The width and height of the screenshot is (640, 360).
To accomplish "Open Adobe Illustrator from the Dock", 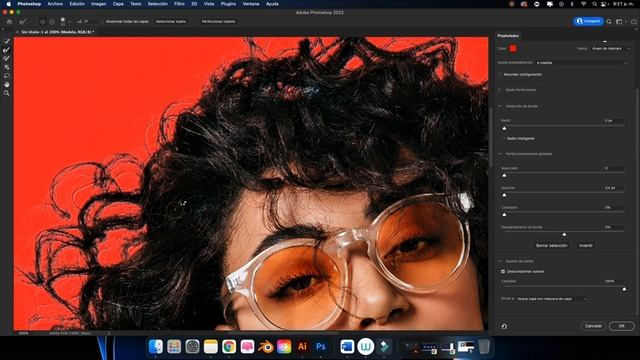I will [302, 347].
